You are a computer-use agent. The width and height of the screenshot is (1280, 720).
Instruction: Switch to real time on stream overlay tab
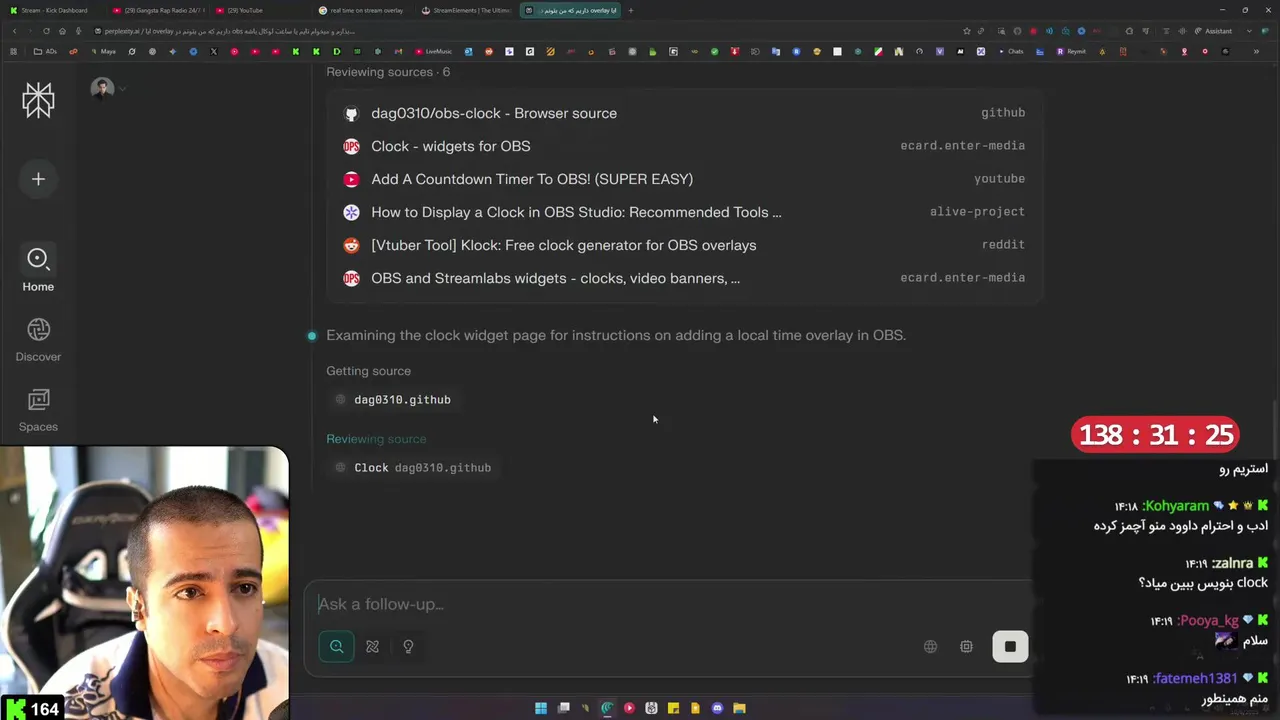click(x=364, y=10)
